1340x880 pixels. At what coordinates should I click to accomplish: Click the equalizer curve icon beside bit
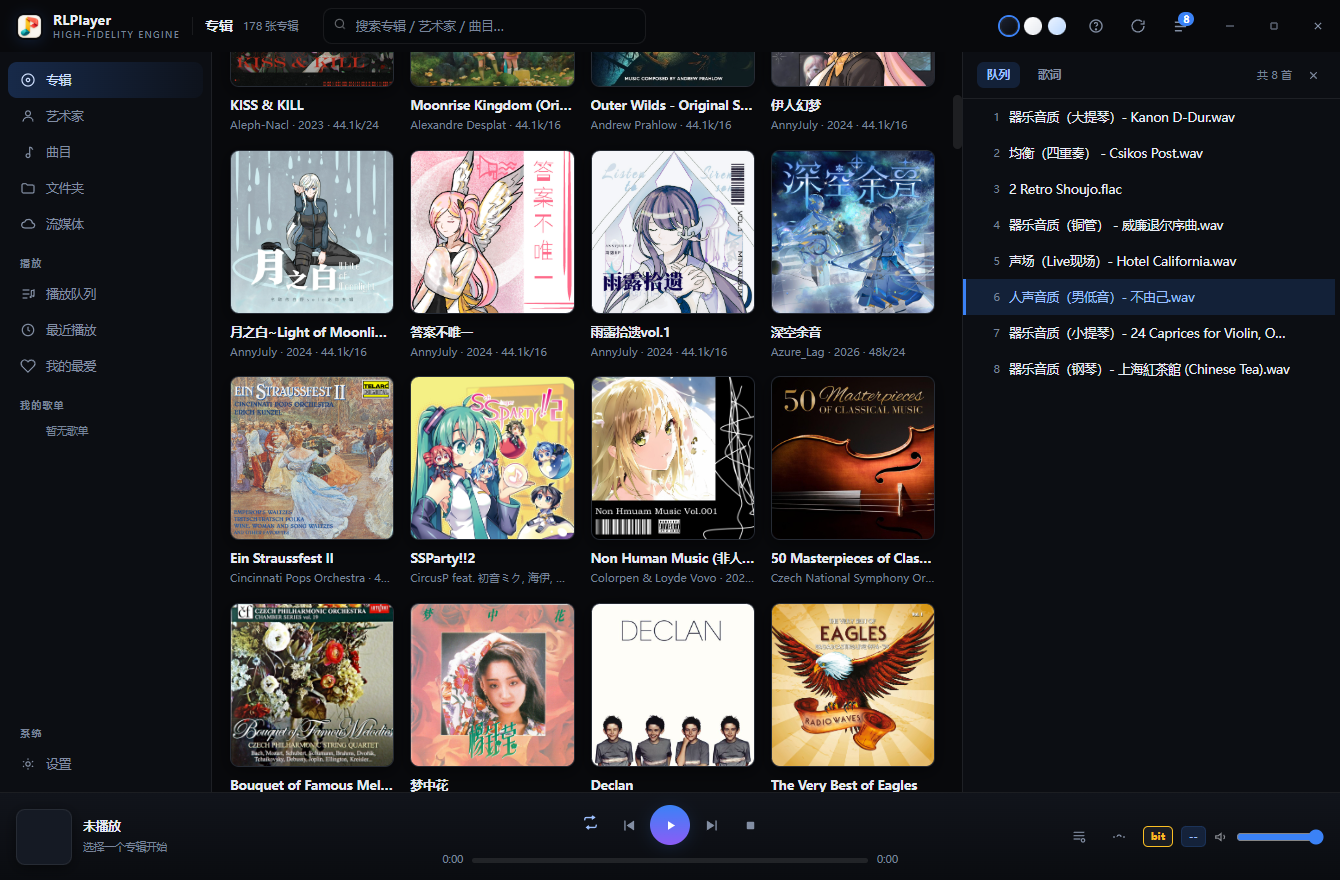point(1119,837)
